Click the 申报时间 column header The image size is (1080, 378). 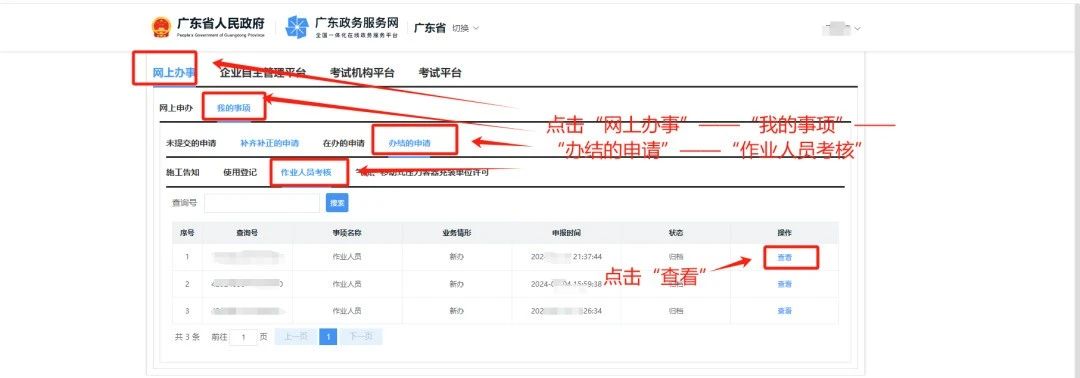coord(566,233)
